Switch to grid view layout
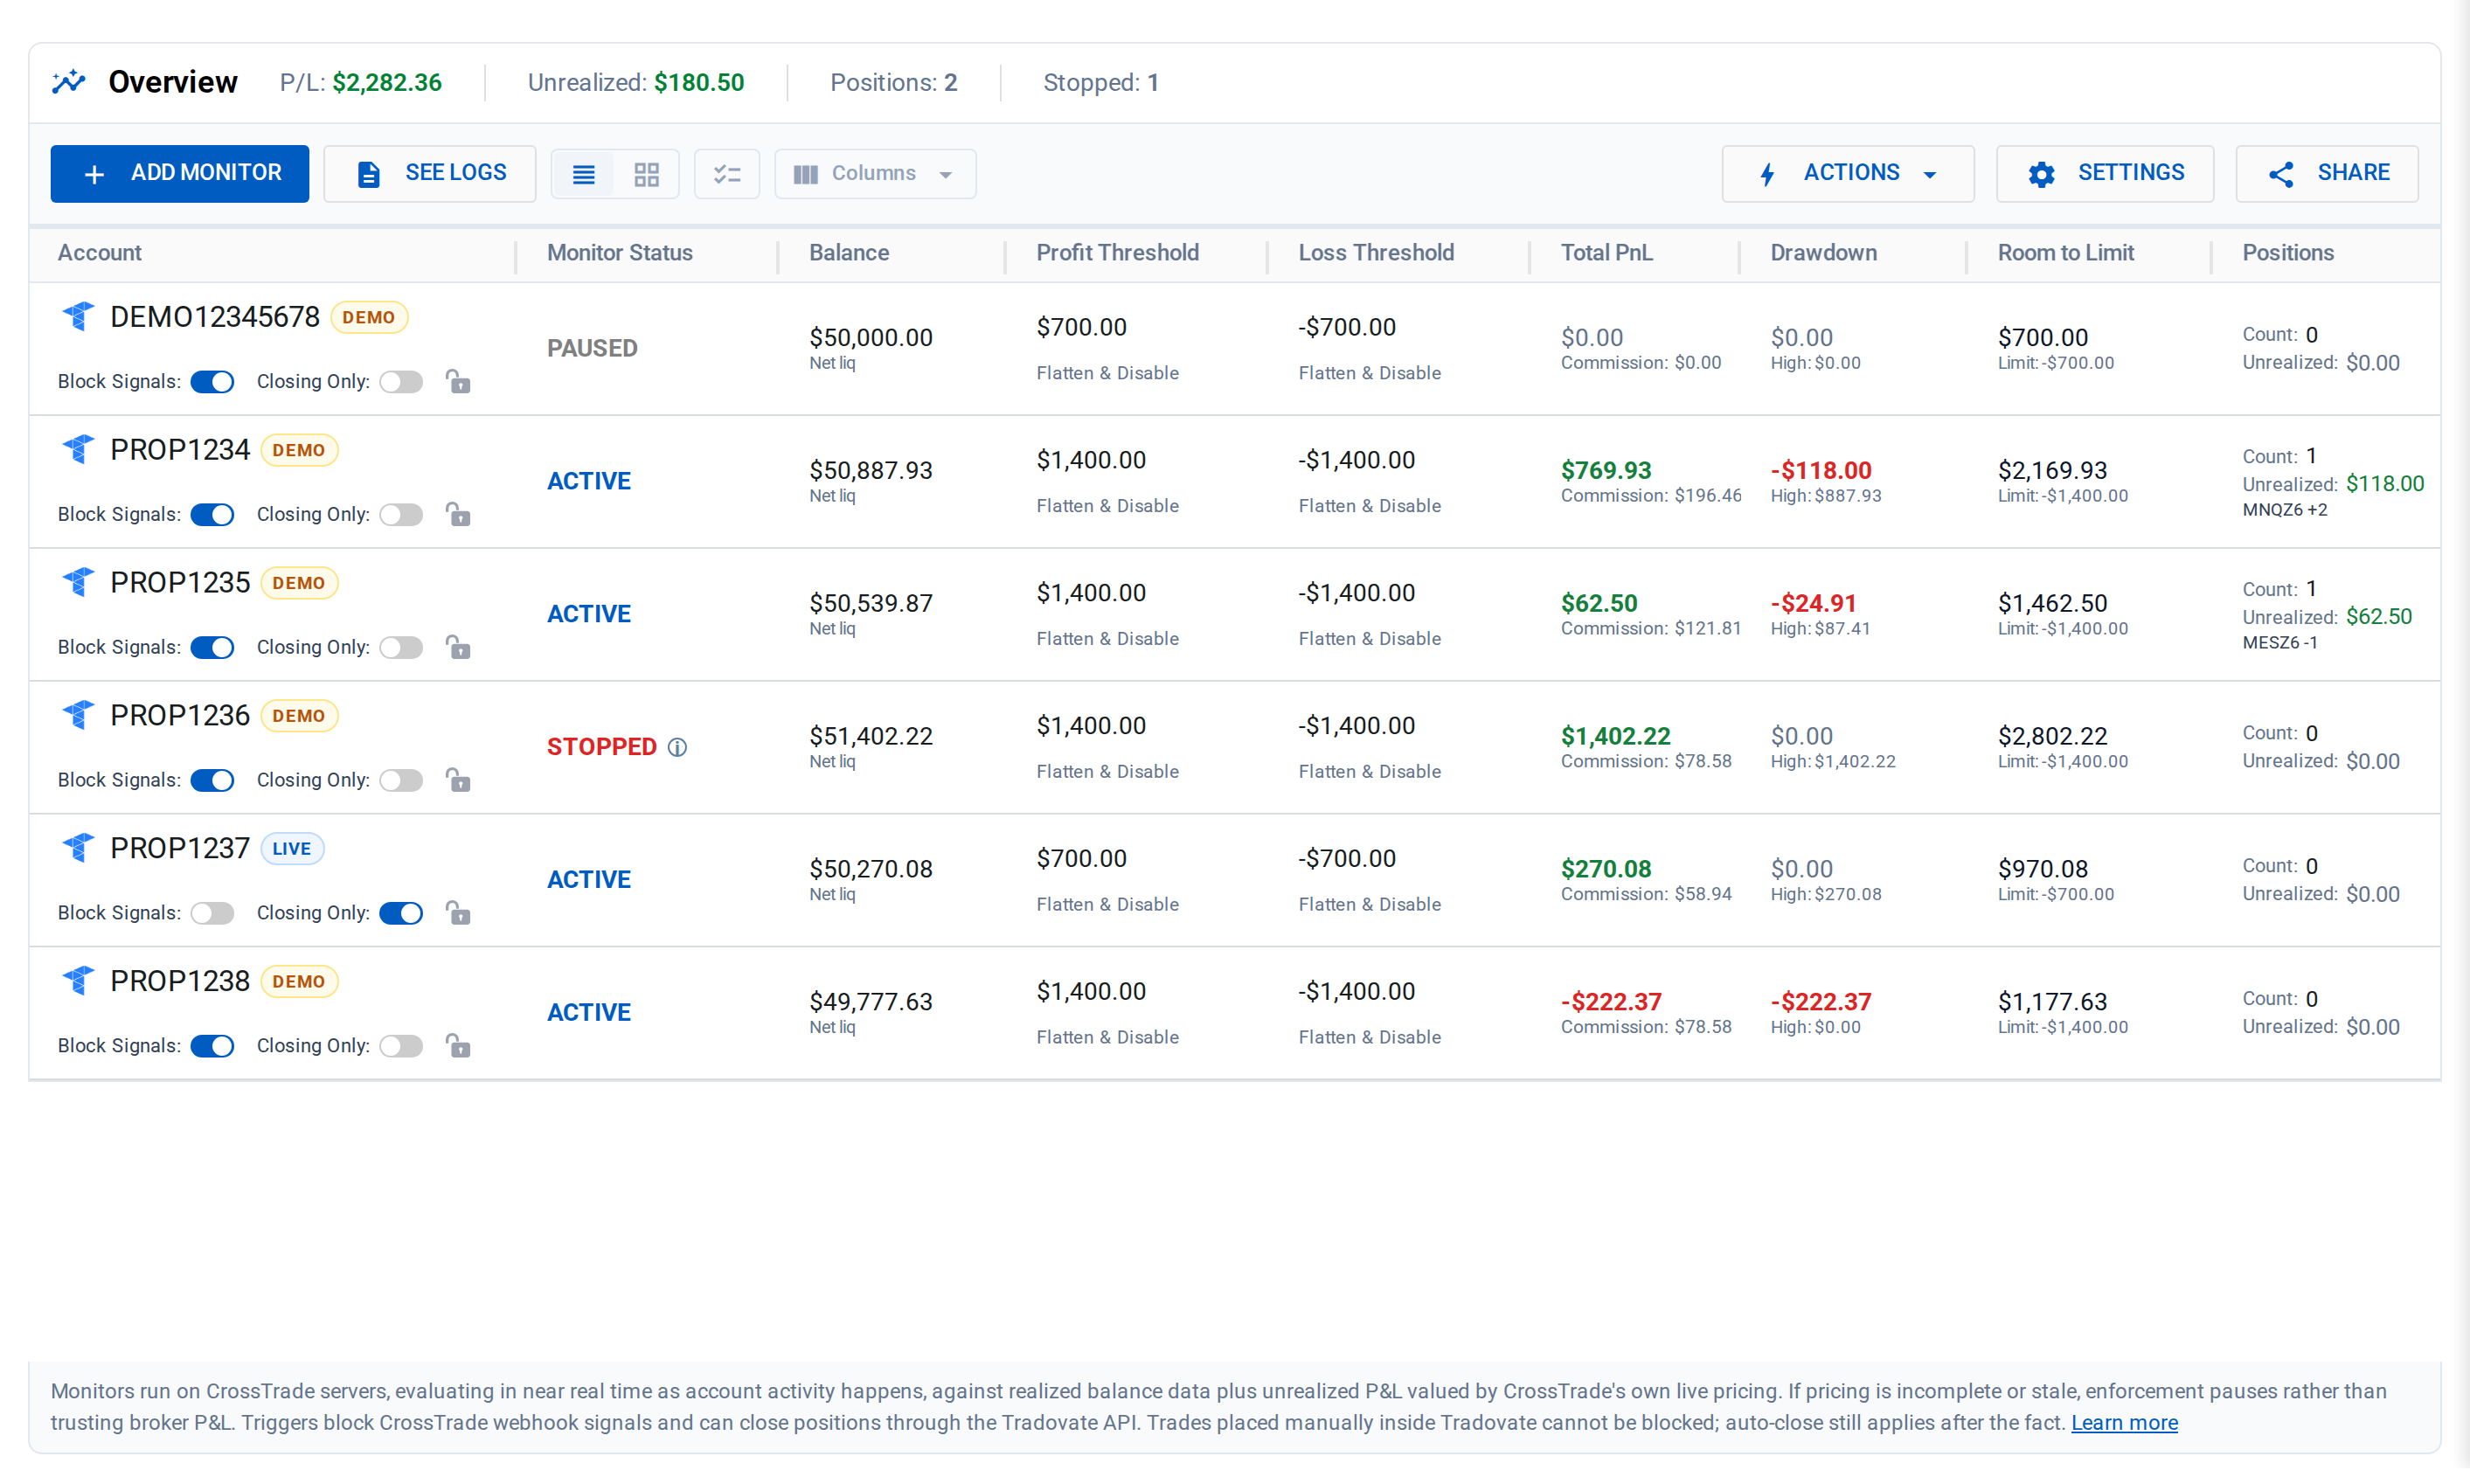The width and height of the screenshot is (2470, 1484). (x=647, y=174)
